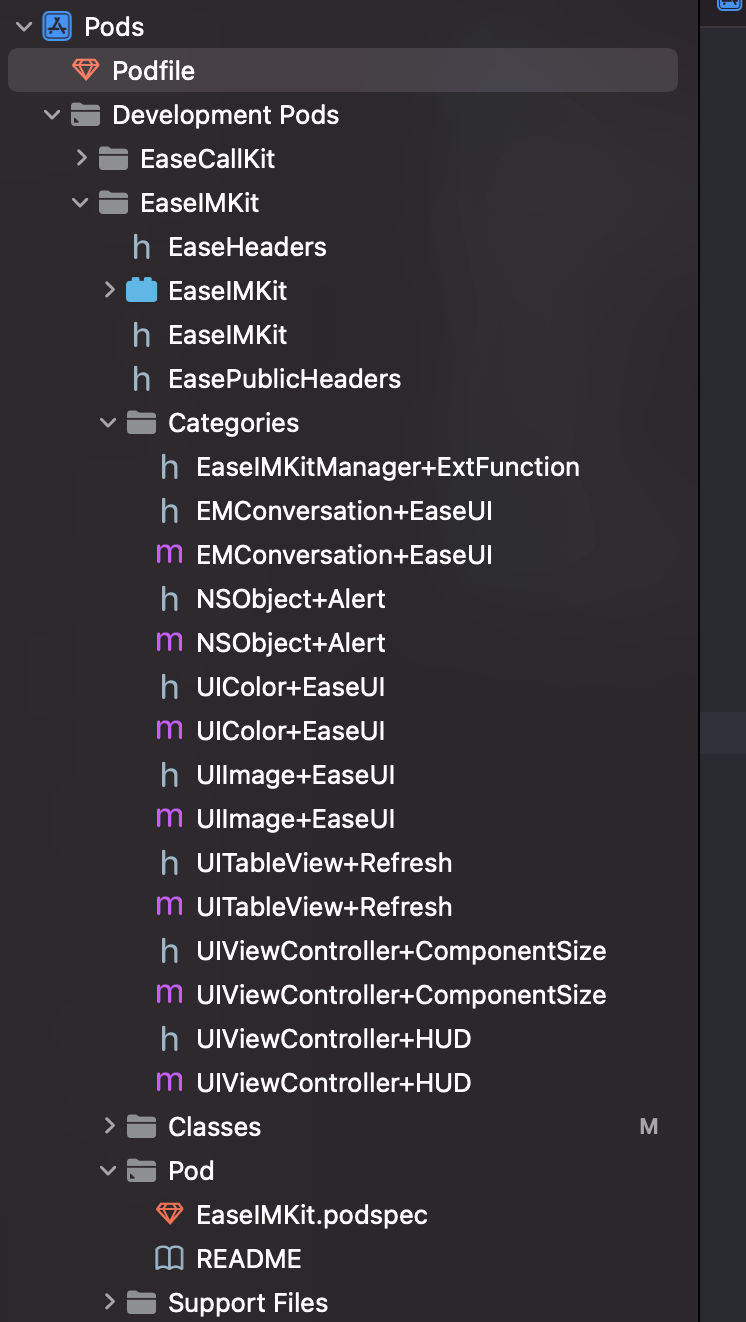Click the Development Pods folder icon
This screenshot has width=746, height=1322.
pos(86,115)
